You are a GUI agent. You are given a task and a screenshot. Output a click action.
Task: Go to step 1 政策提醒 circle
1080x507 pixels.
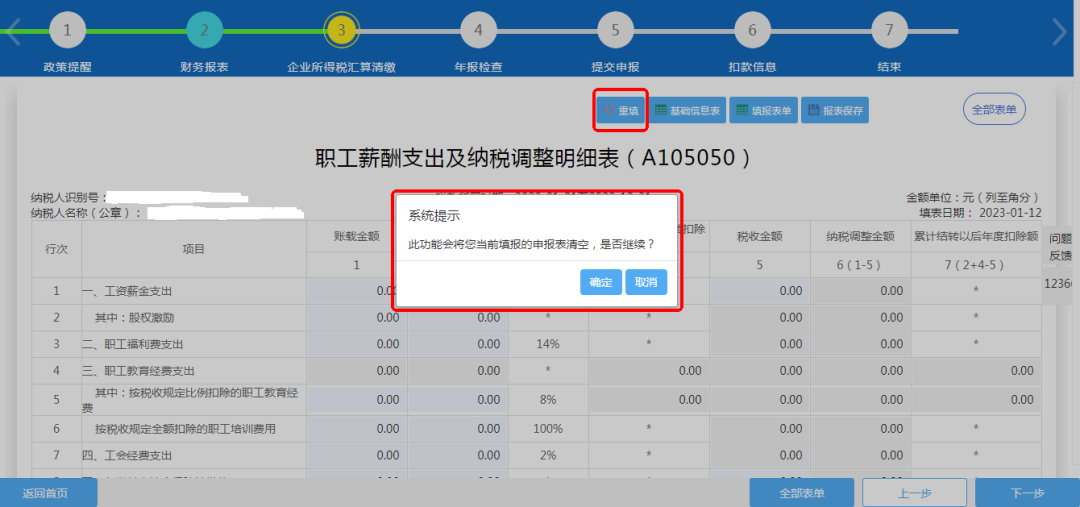coord(67,30)
